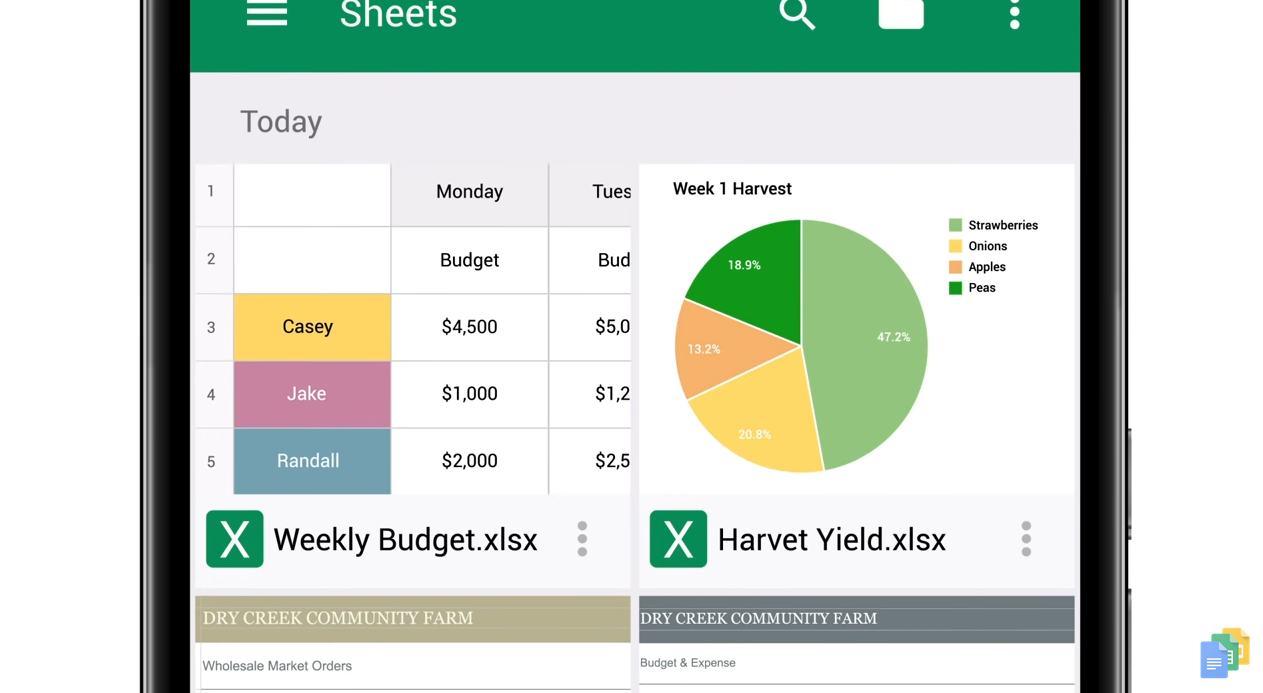Tap the Excel icon beside Weekly Budget.xlsx
This screenshot has height=693, width=1263.
(x=235, y=539)
